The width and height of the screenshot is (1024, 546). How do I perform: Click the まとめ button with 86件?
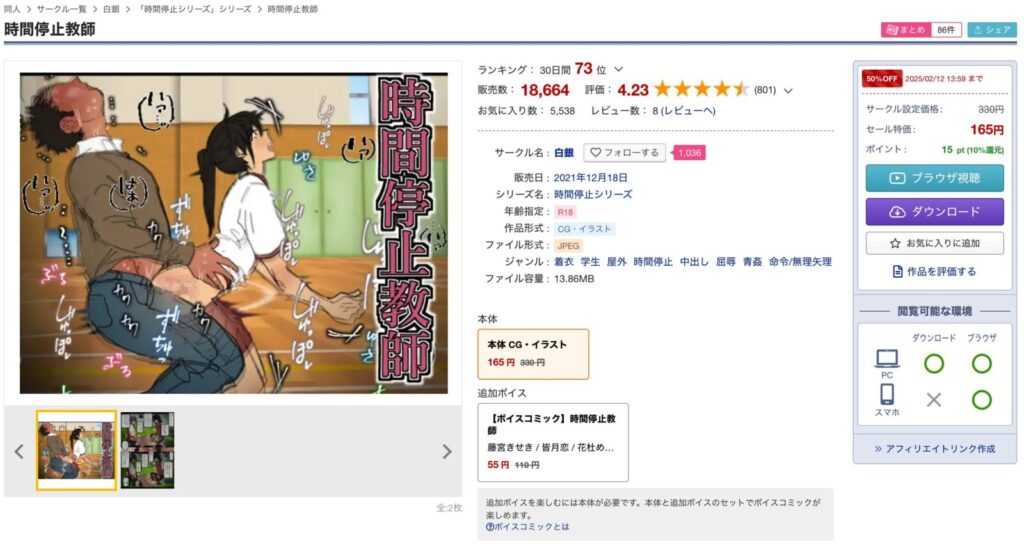click(x=921, y=29)
